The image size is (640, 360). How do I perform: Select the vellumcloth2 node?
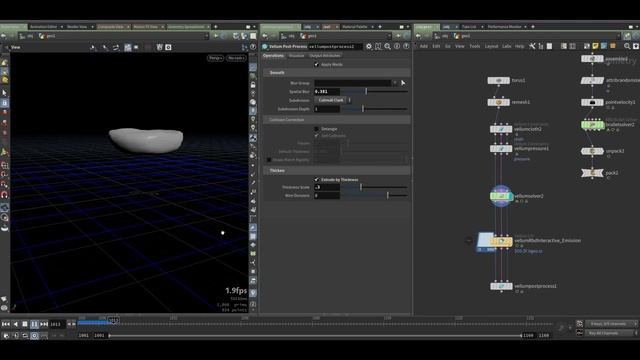[501, 129]
